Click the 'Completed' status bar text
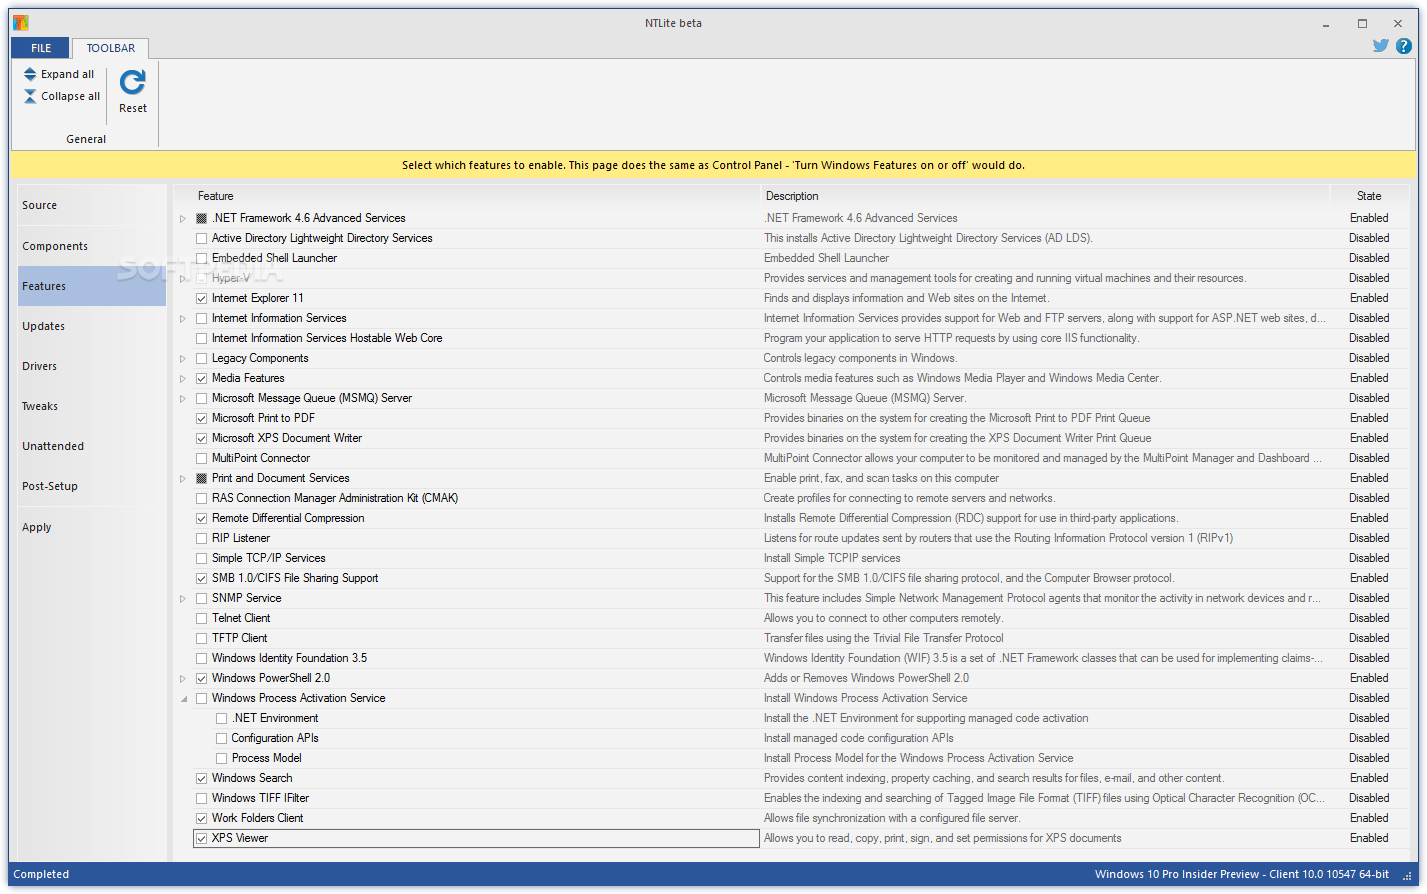The width and height of the screenshot is (1427, 894). point(41,874)
